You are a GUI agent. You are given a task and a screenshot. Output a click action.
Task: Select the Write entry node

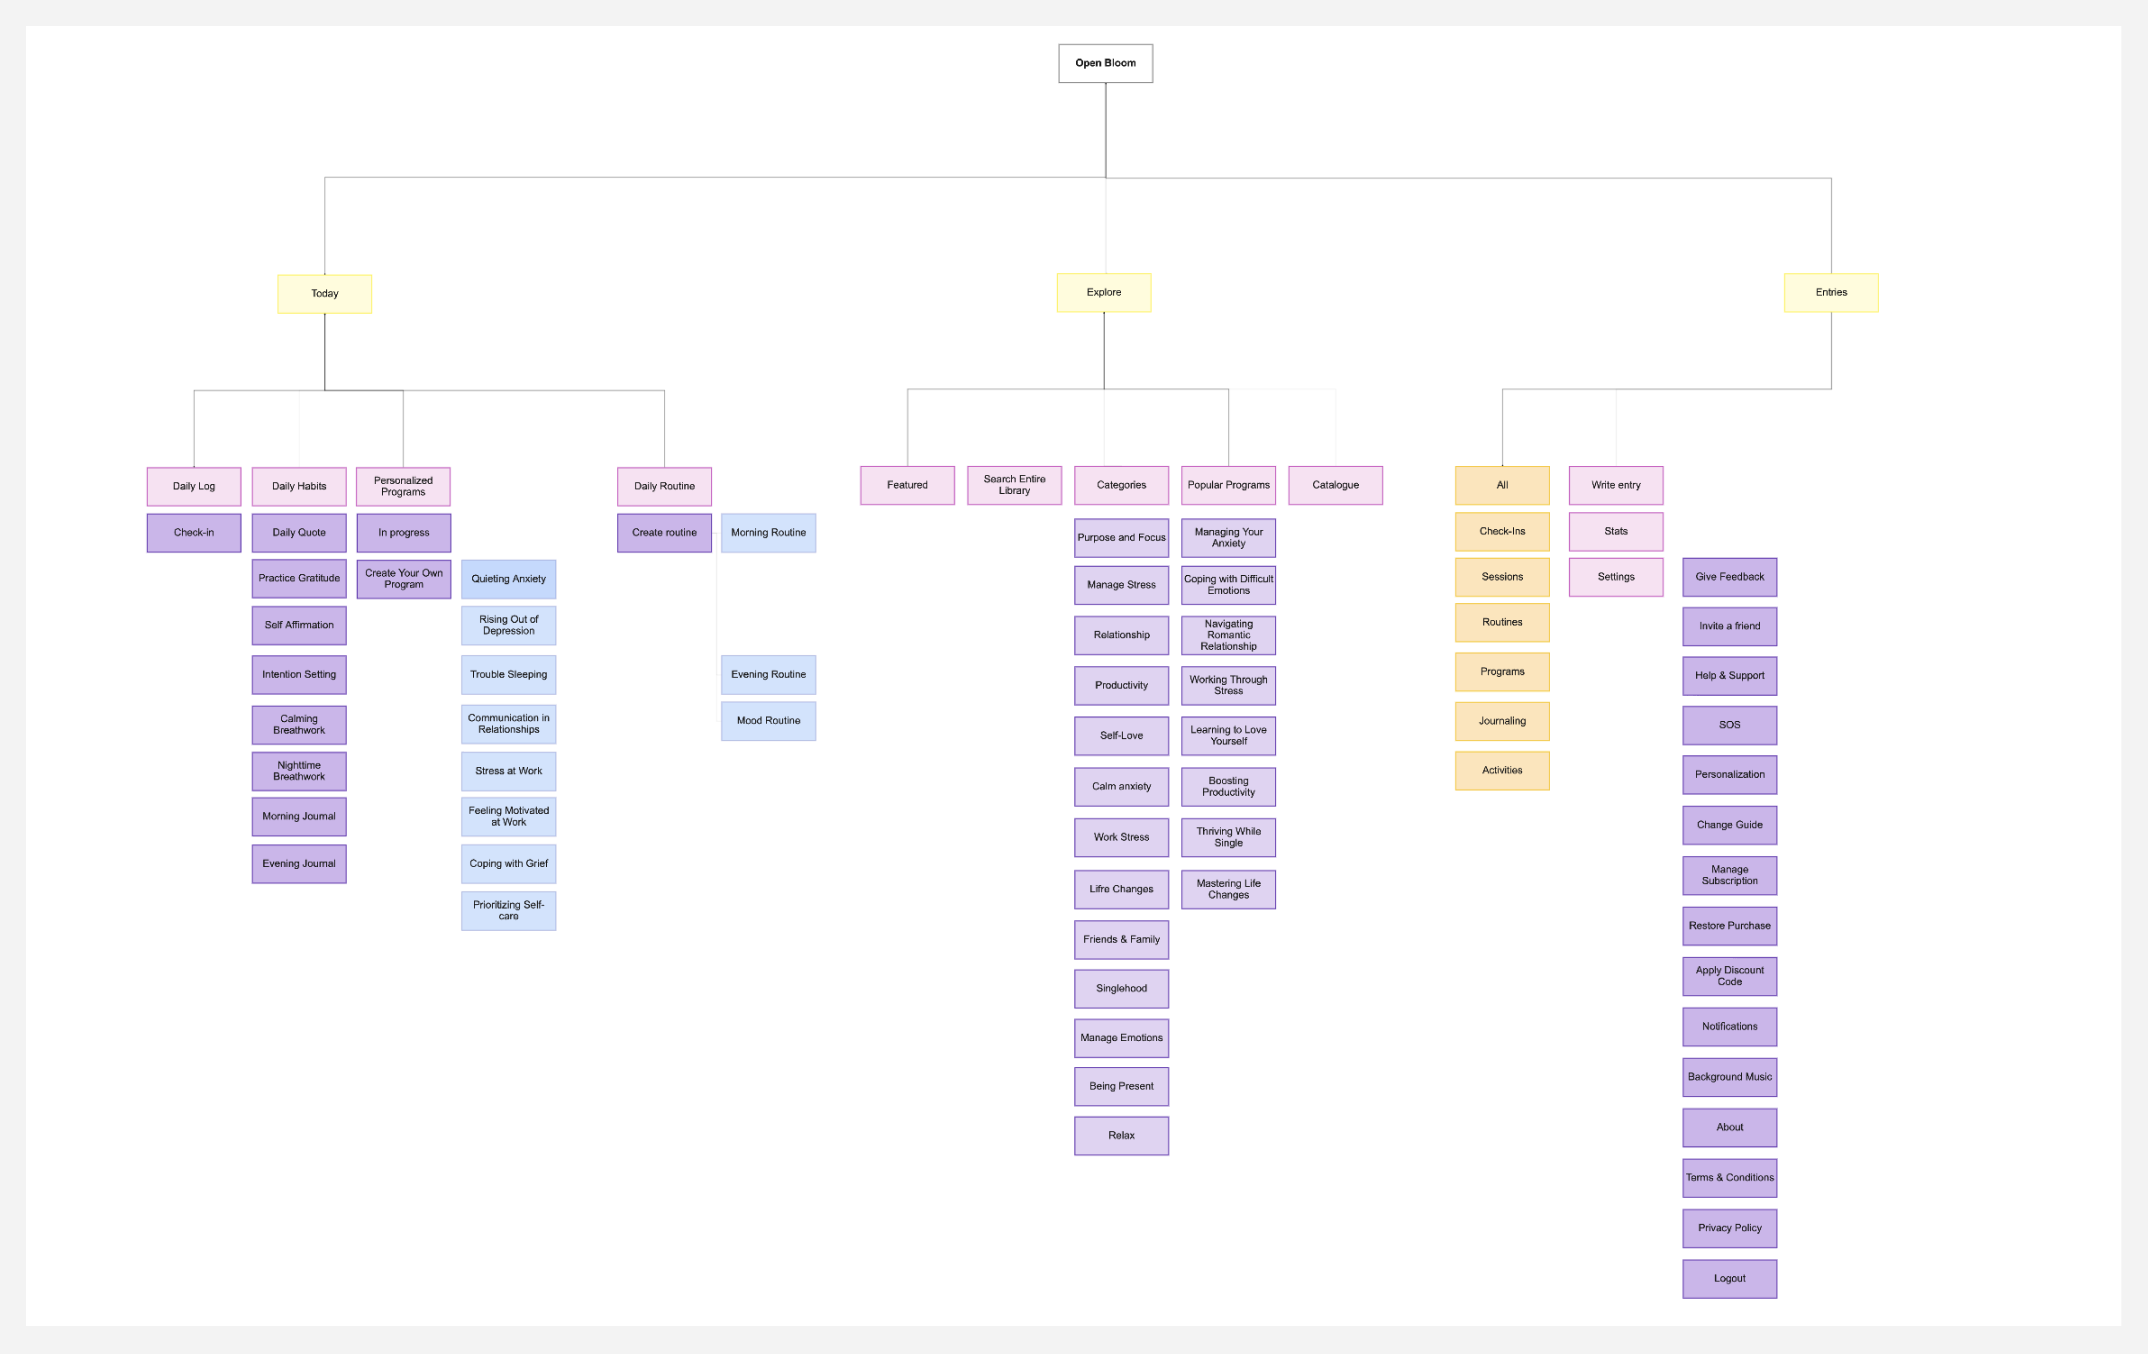point(1615,485)
